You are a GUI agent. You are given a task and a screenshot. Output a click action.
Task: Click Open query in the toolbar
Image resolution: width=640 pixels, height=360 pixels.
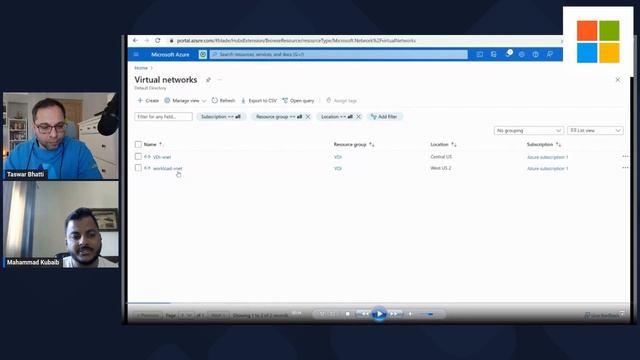click(x=298, y=100)
